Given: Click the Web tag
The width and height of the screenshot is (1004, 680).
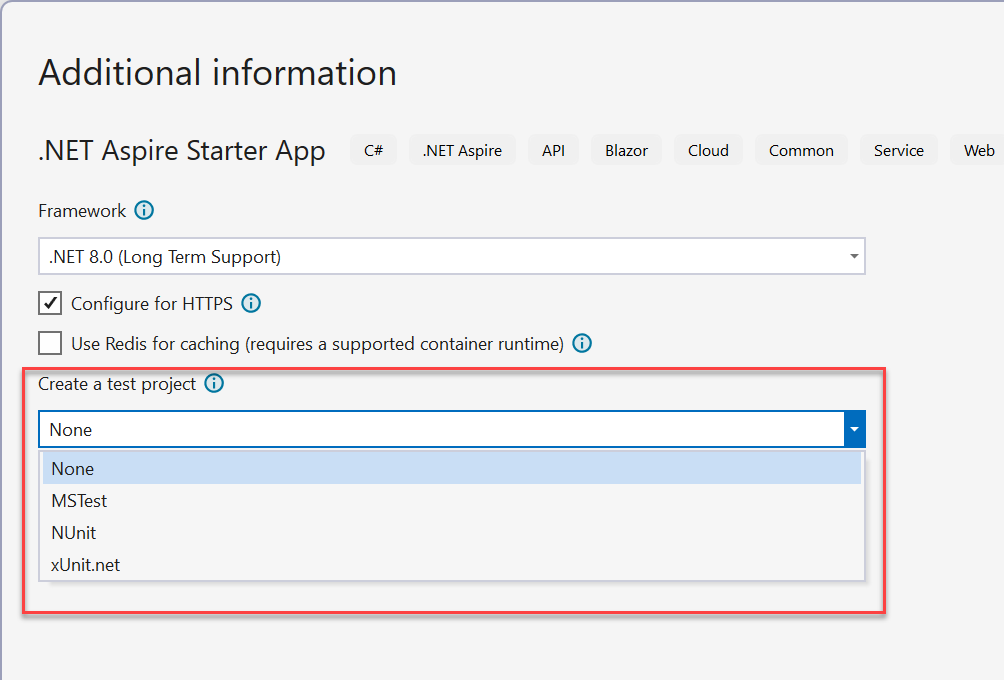Looking at the screenshot, I should point(978,150).
